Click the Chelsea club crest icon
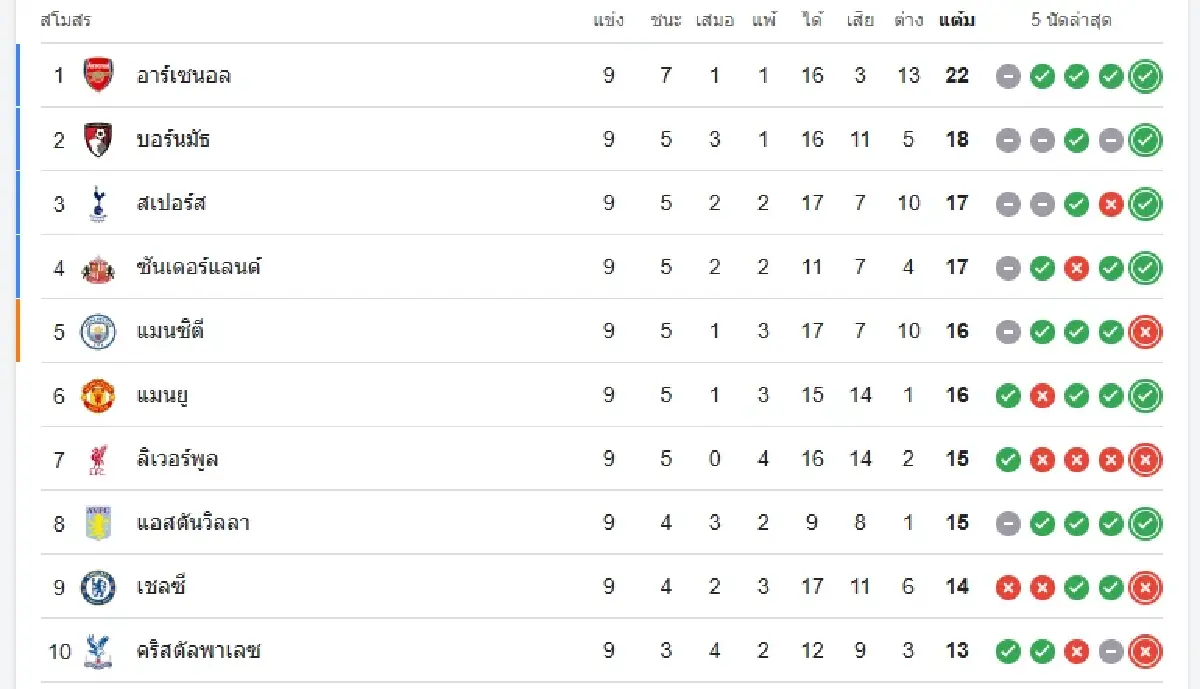 98,587
